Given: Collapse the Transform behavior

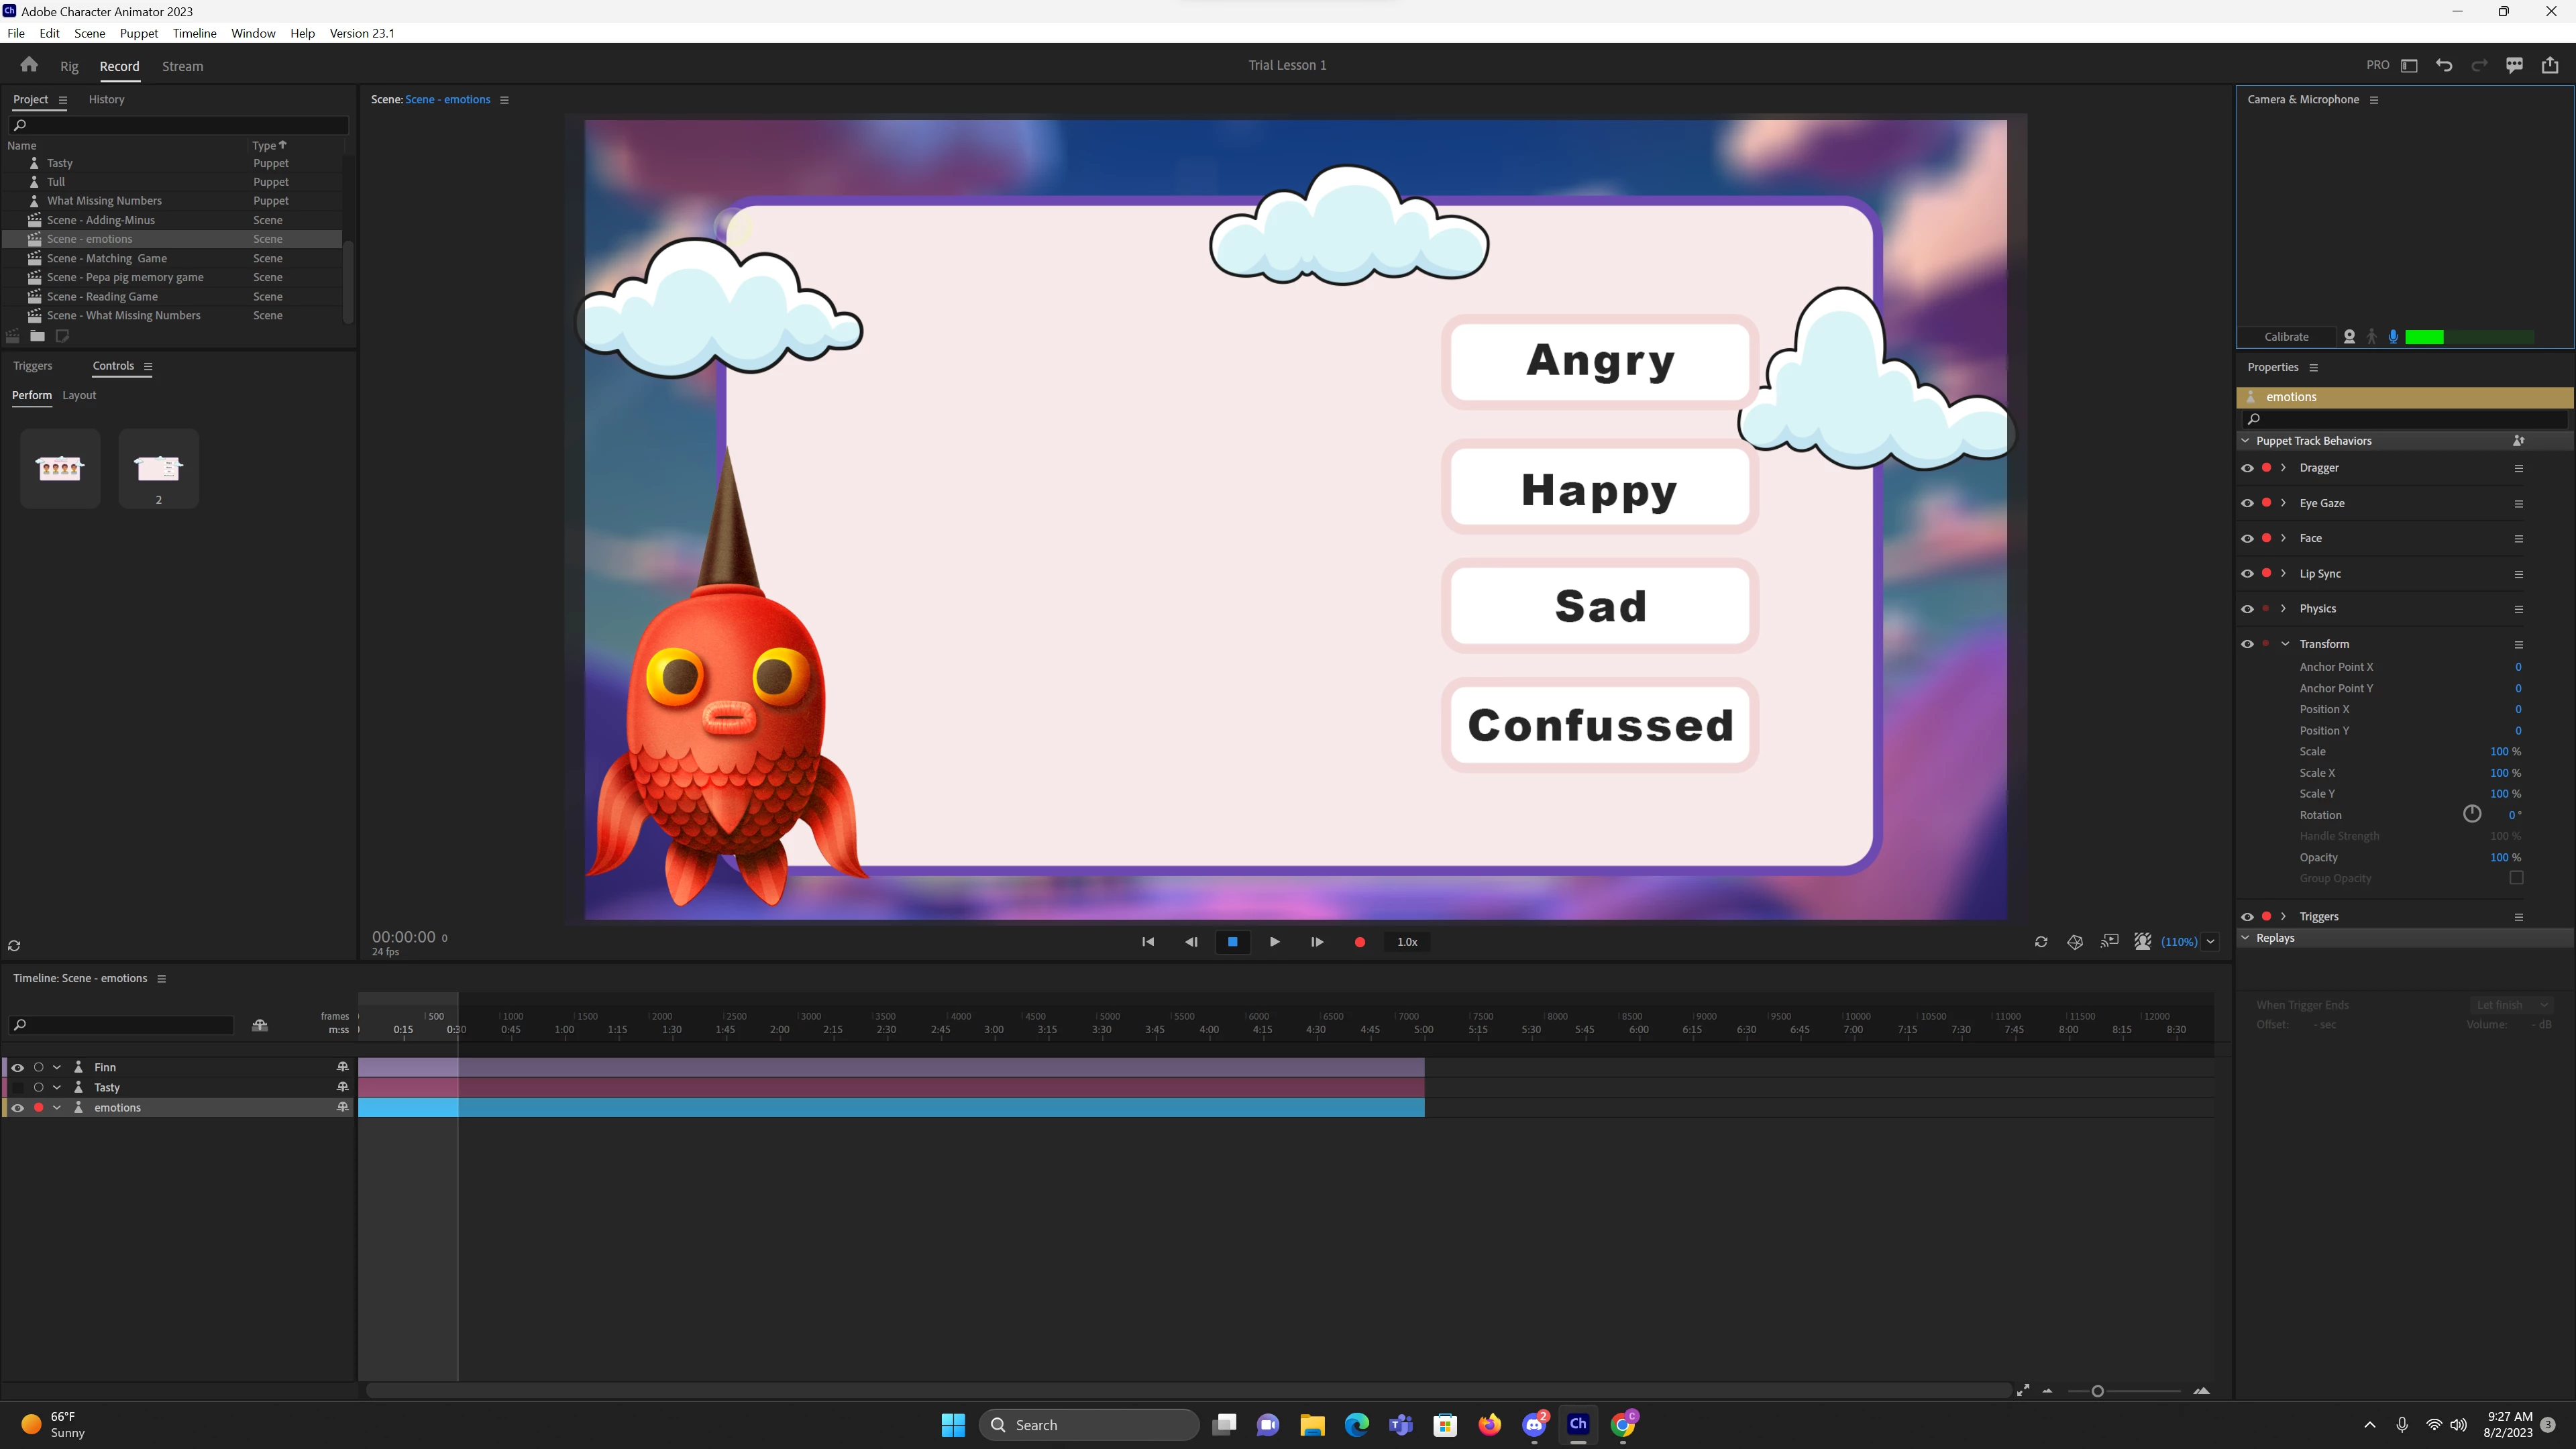Looking at the screenshot, I should click(x=2284, y=644).
